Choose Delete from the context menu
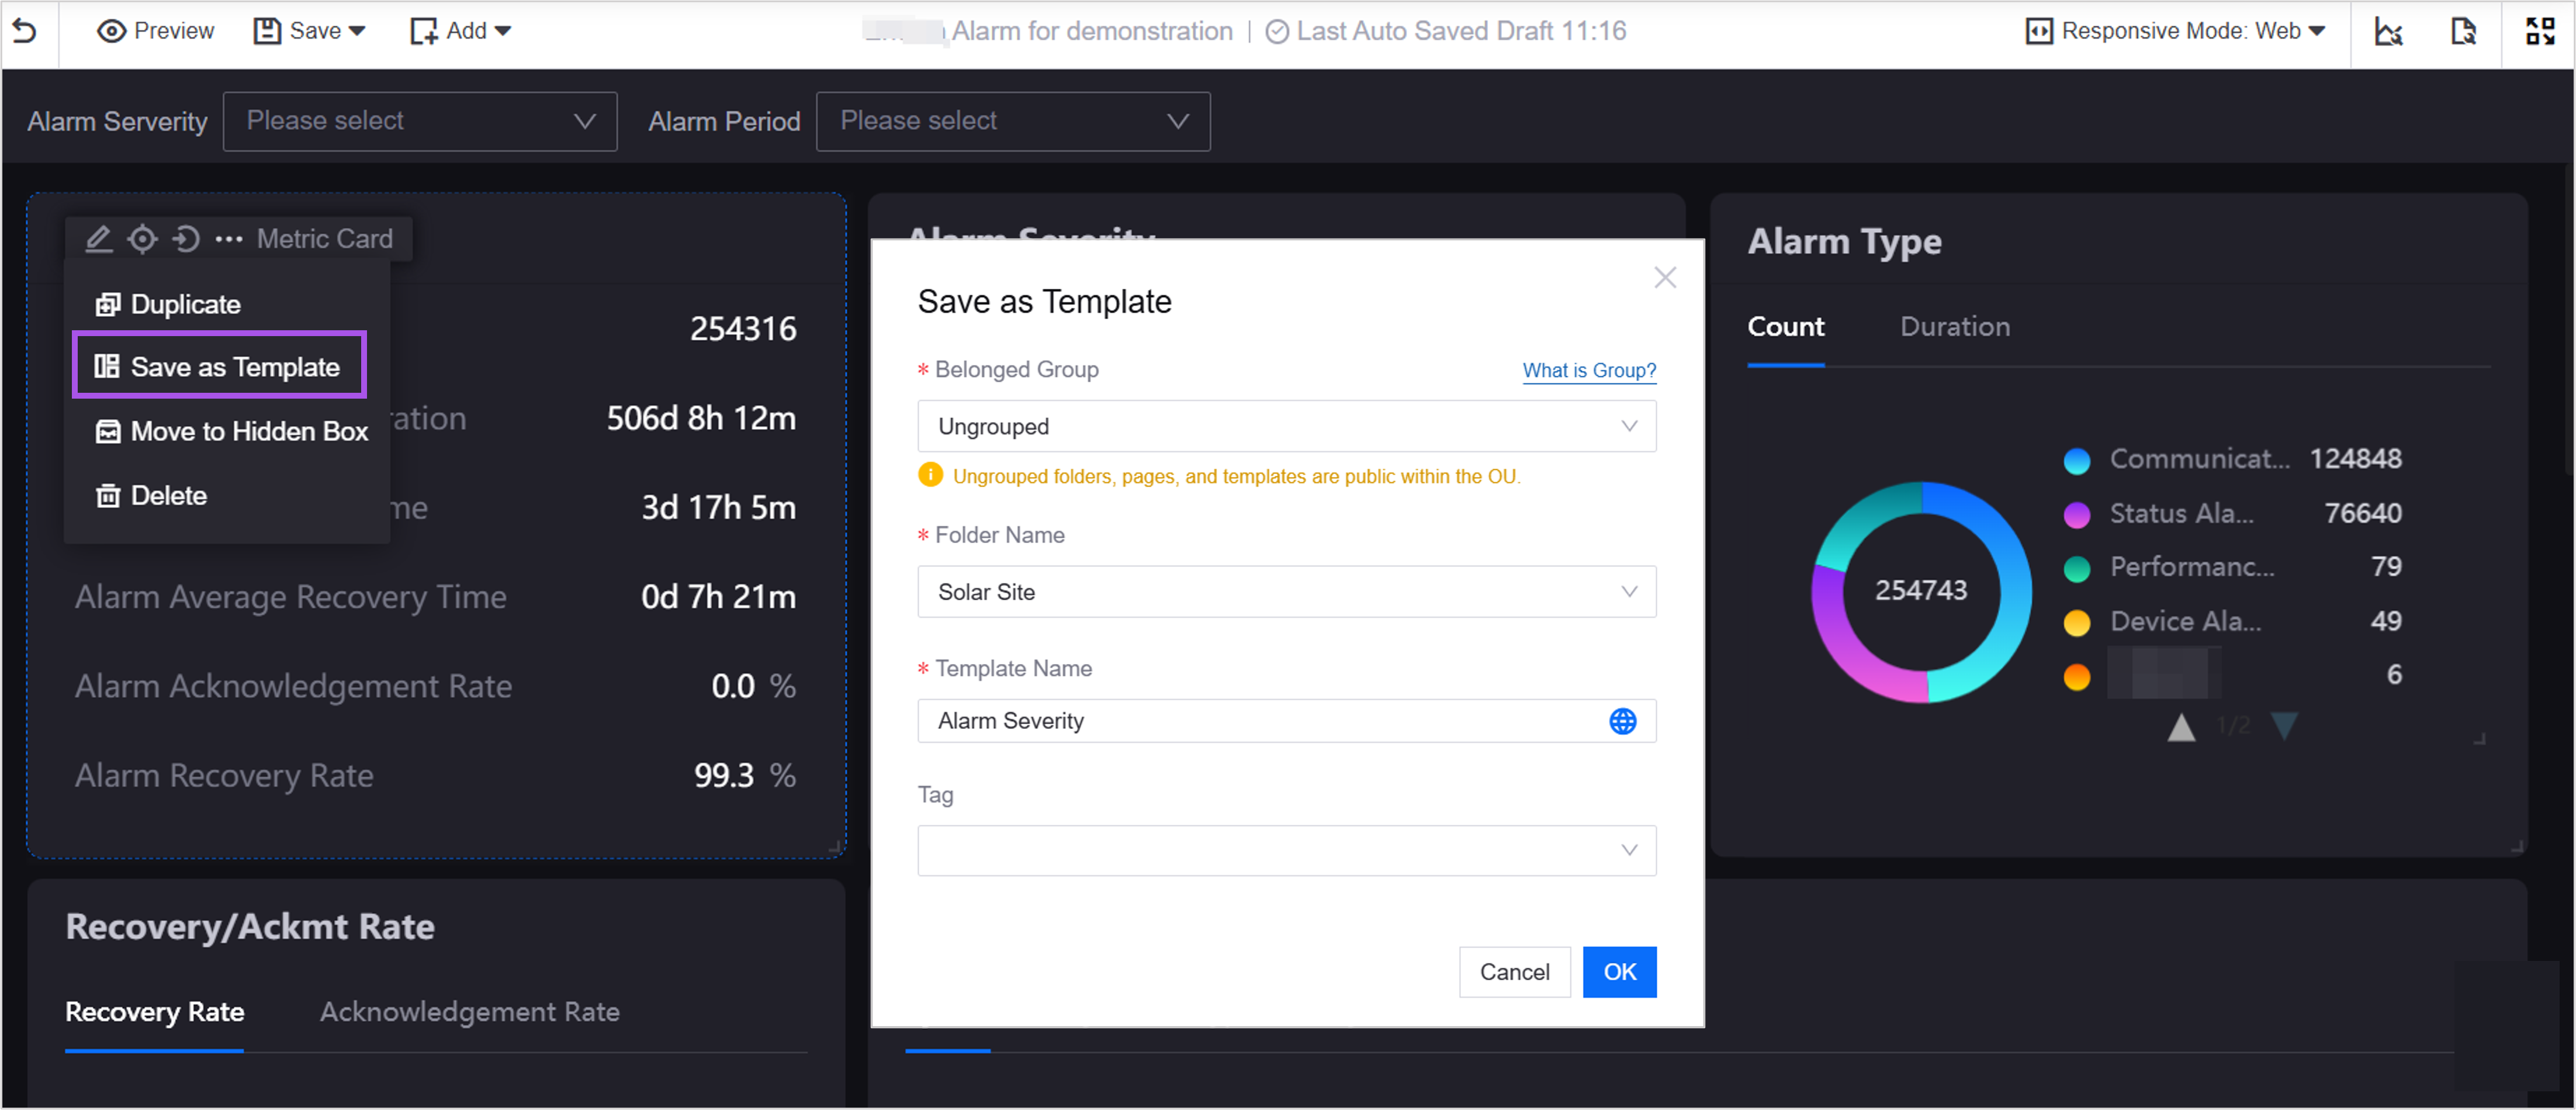Viewport: 2576px width, 1110px height. (x=150, y=495)
